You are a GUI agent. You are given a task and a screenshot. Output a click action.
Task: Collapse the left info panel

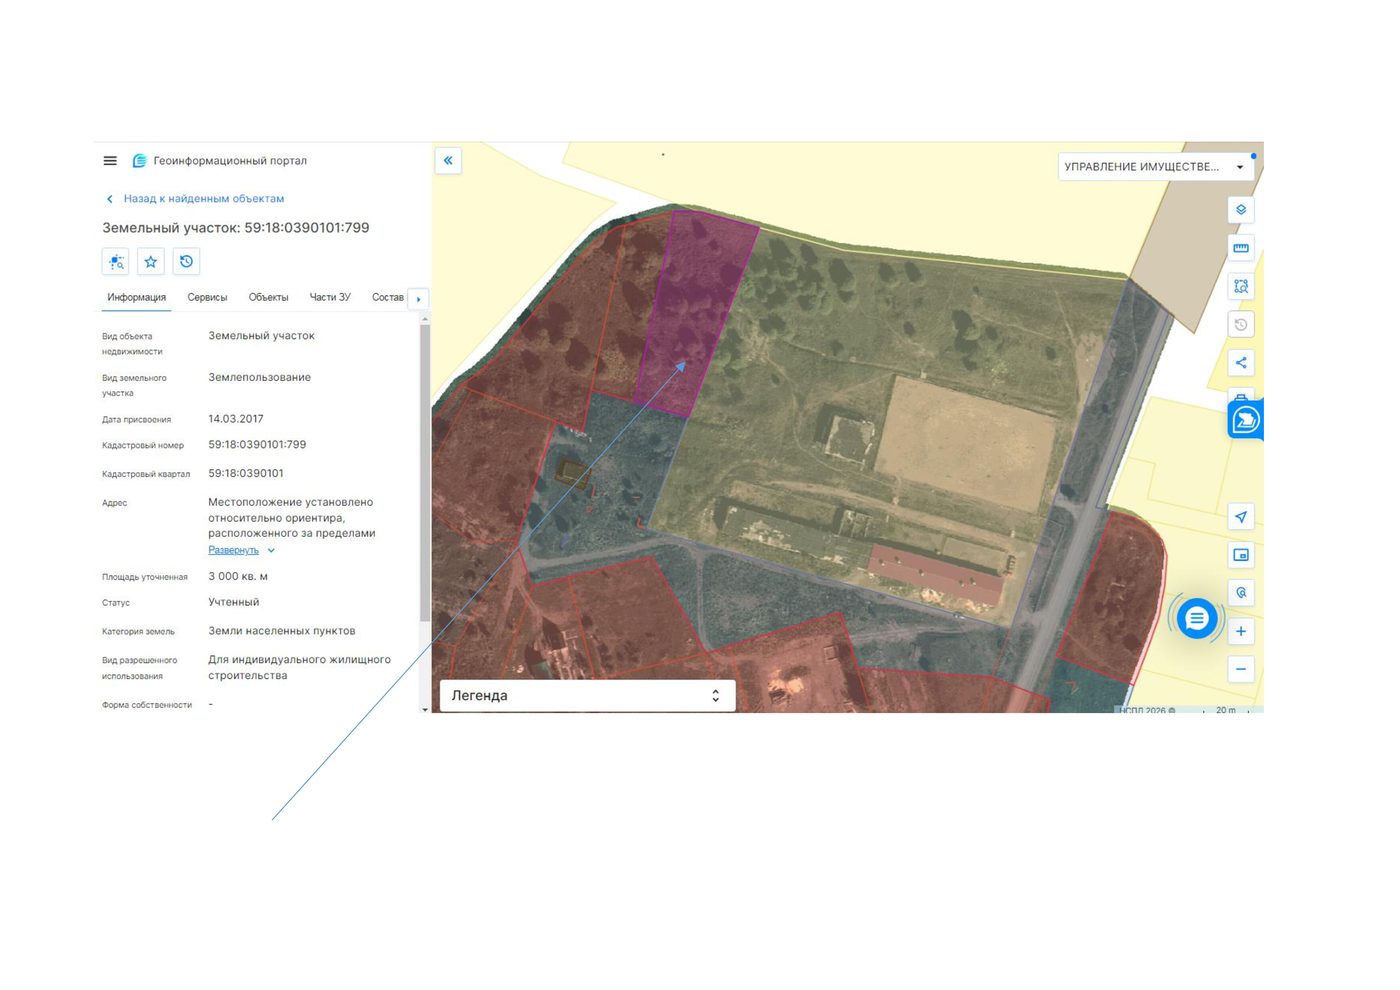point(448,160)
